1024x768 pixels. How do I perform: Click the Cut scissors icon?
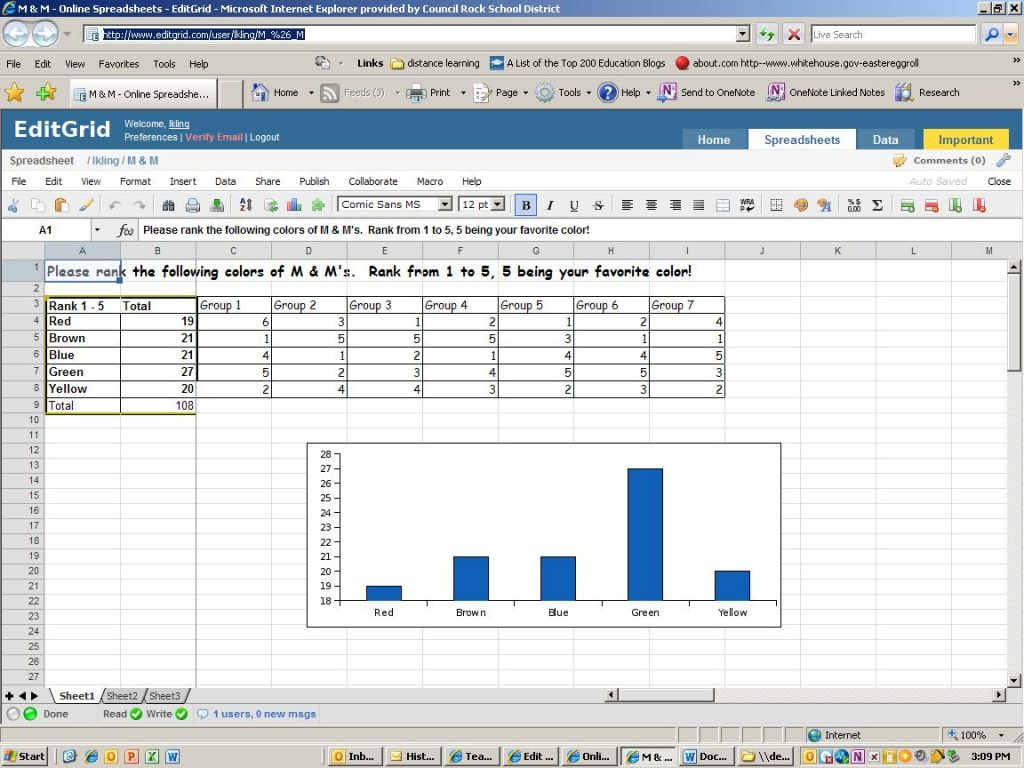tap(13, 205)
